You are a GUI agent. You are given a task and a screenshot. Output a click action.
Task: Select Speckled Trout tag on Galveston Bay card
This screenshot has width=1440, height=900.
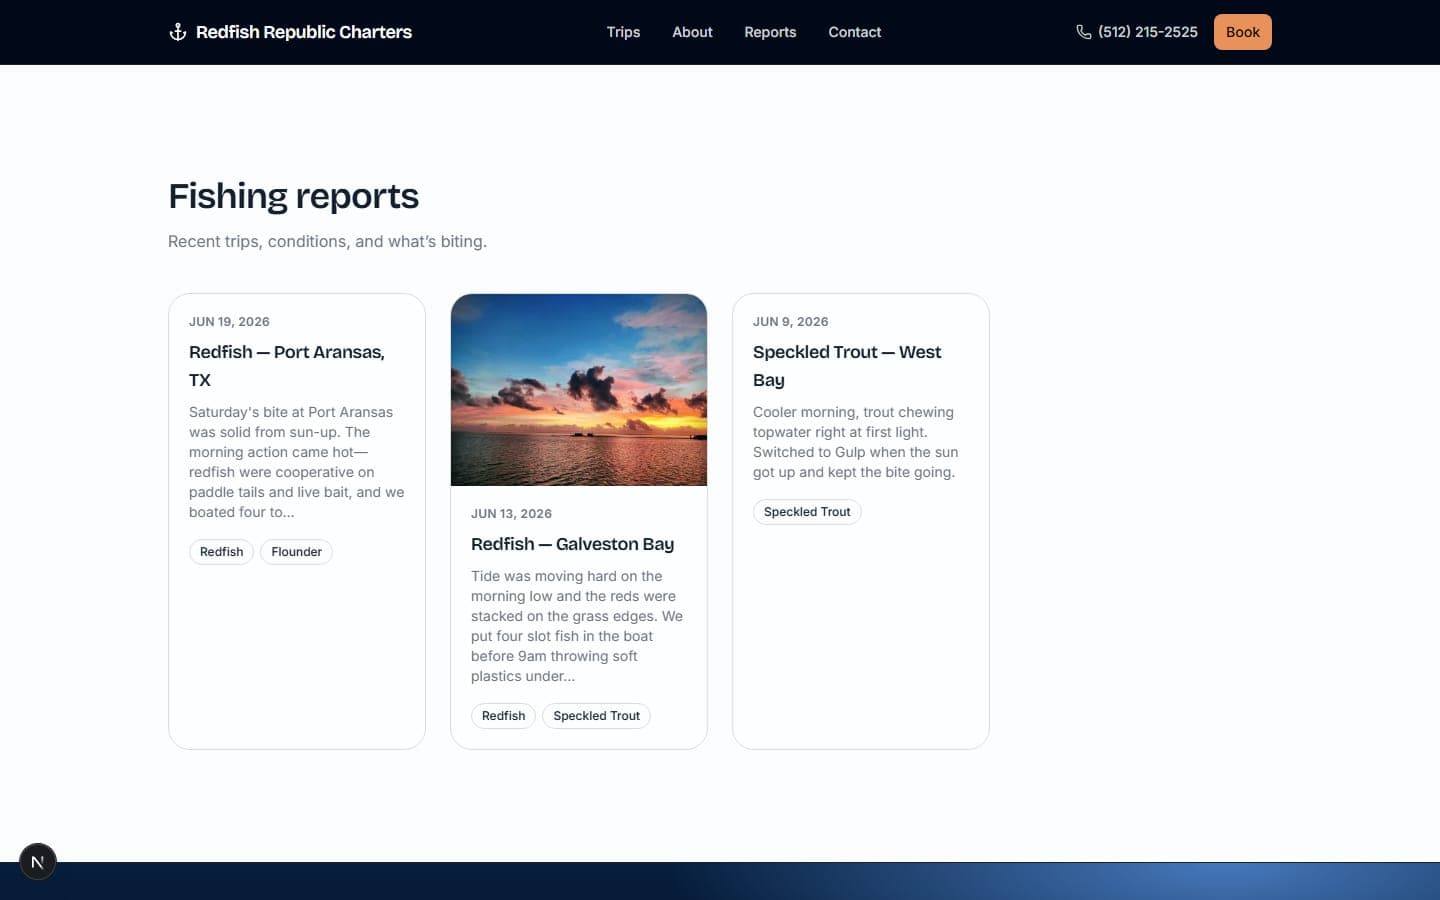(597, 716)
